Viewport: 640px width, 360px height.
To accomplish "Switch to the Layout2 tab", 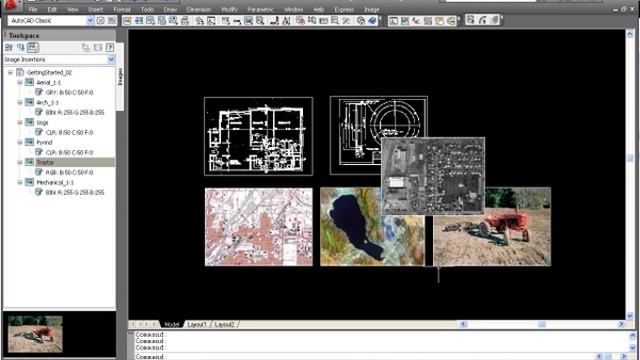I will (224, 324).
